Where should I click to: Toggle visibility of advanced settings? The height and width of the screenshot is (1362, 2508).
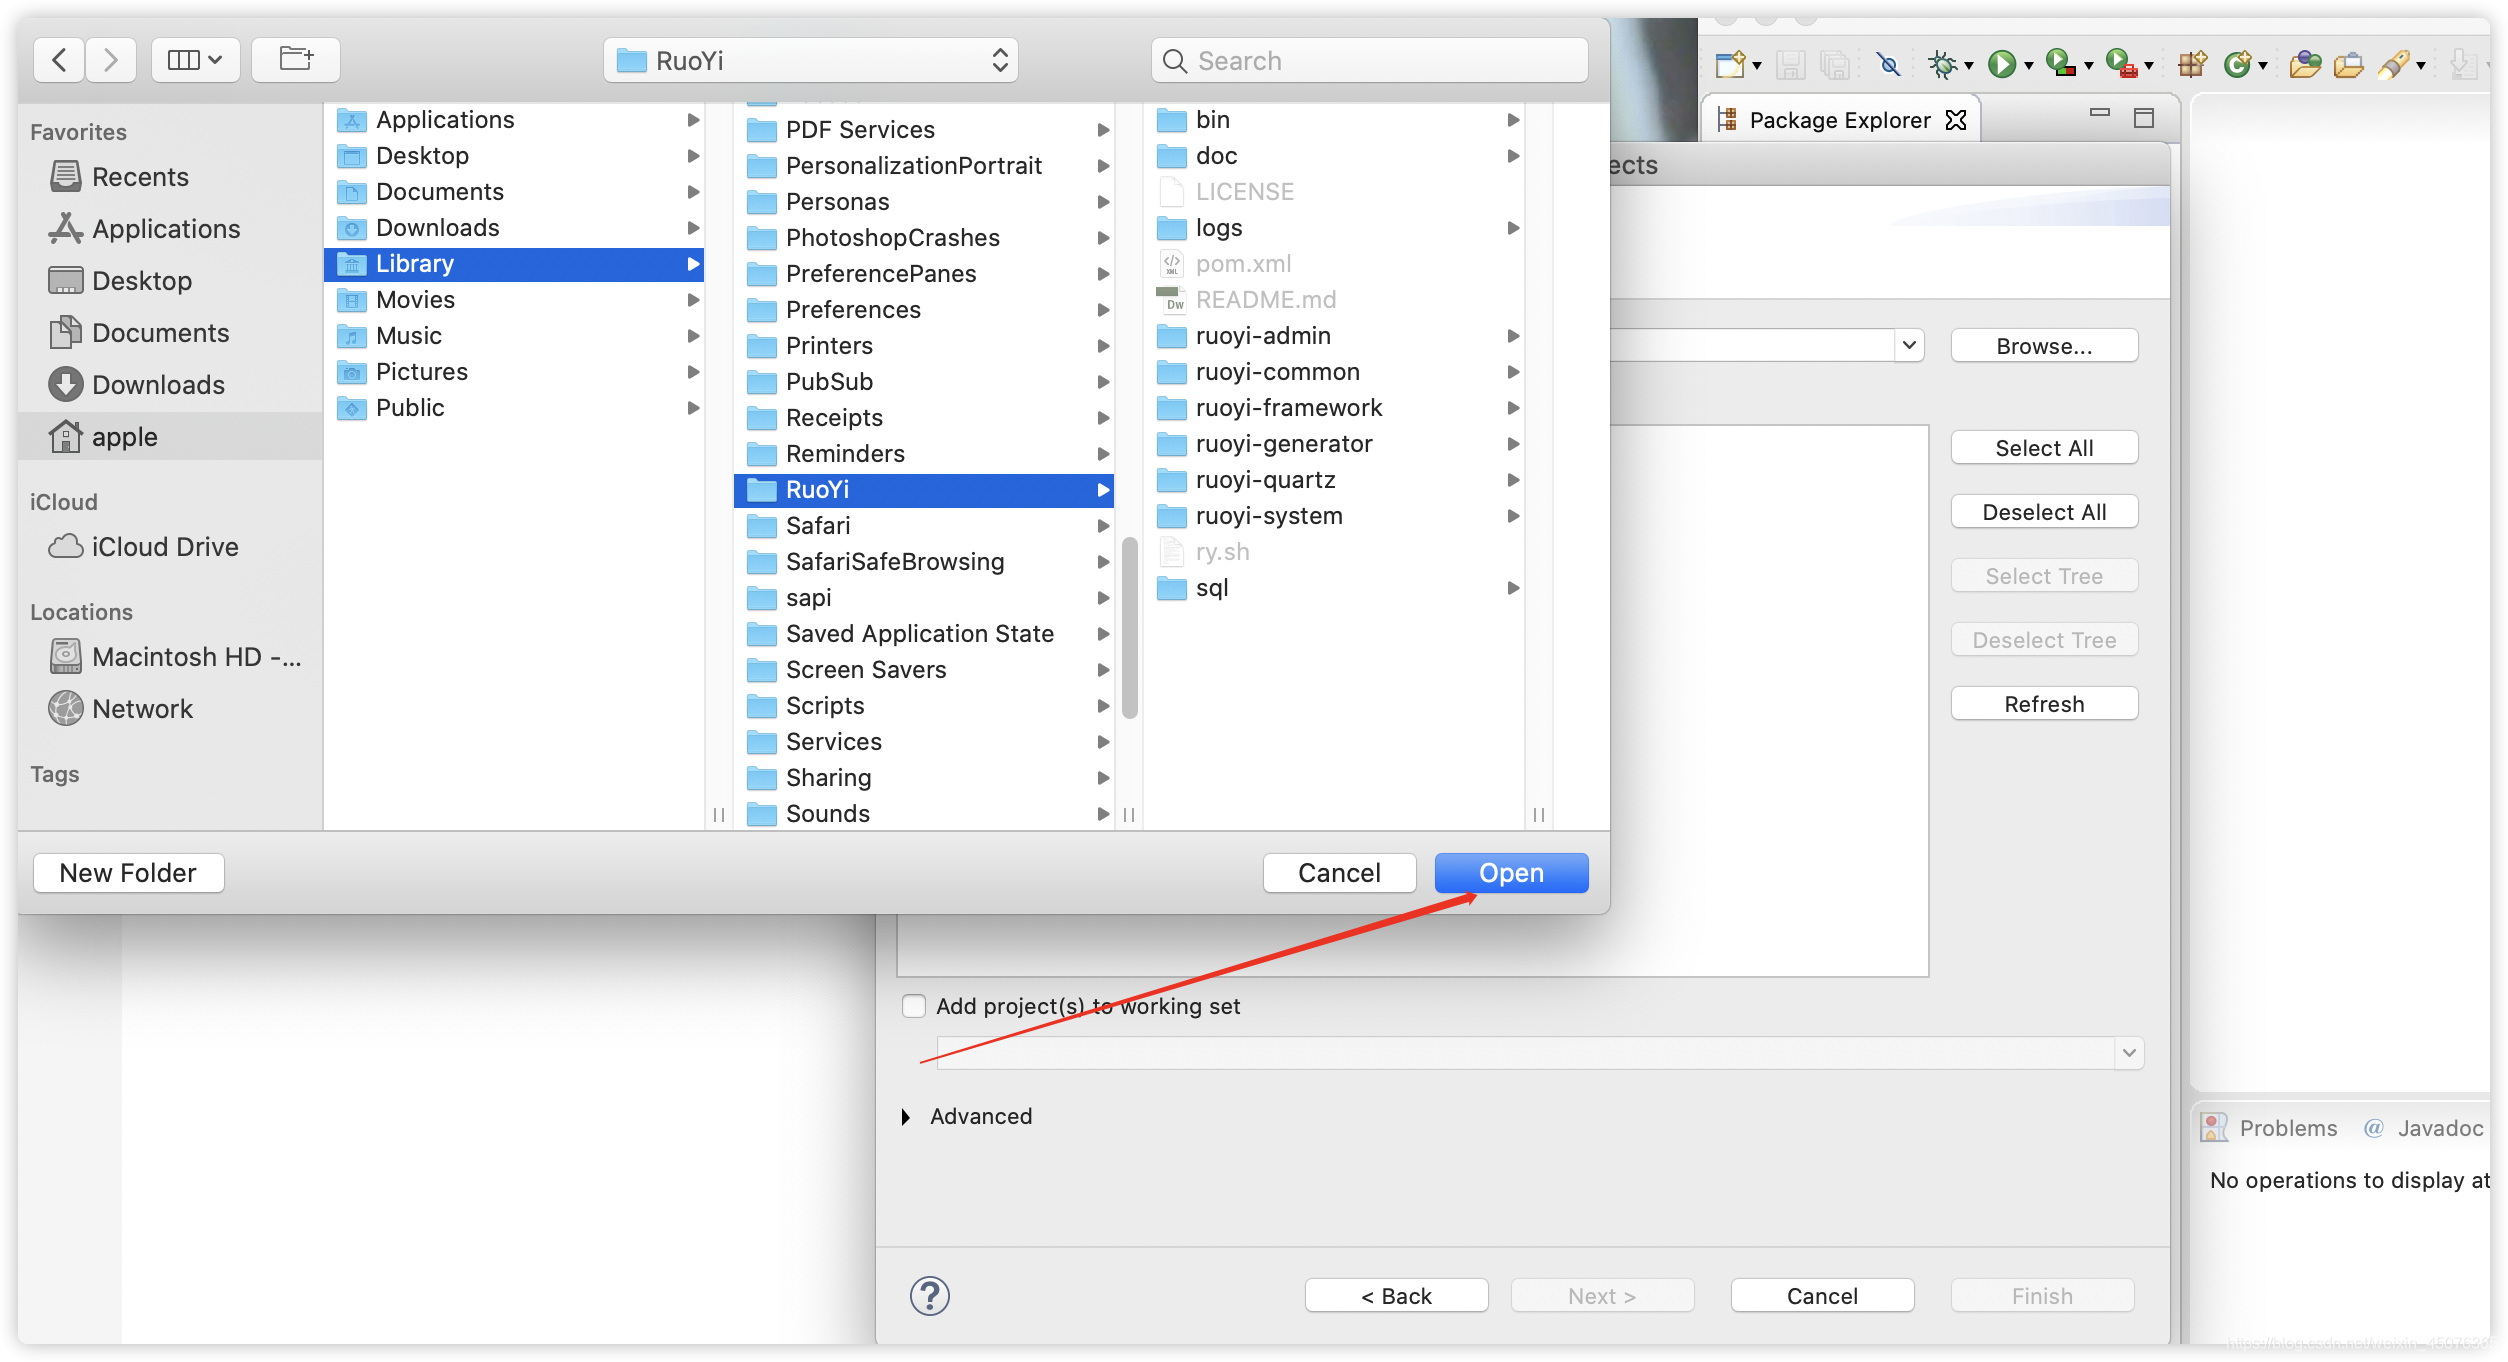(907, 1115)
